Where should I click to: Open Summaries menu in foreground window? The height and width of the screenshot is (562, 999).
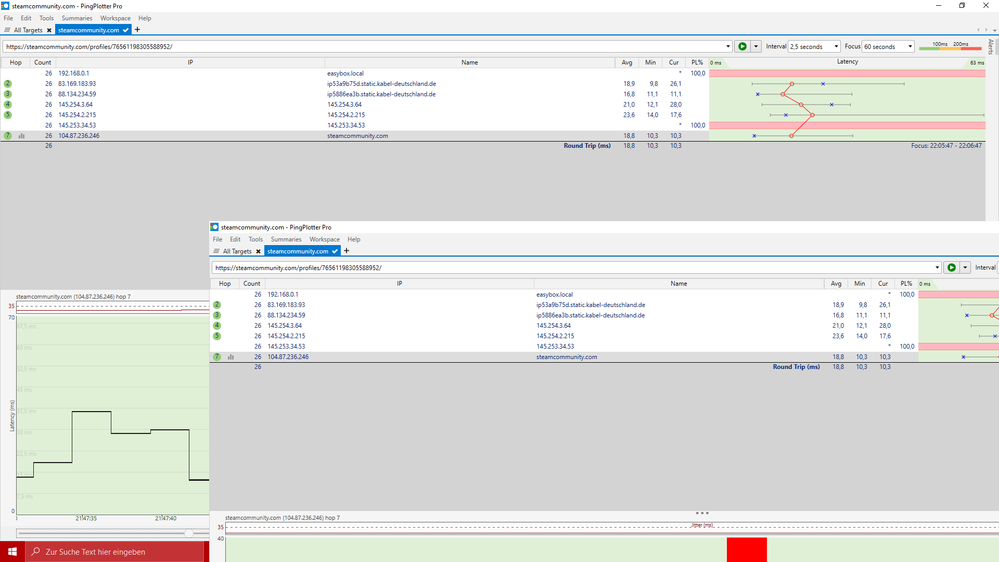coord(285,239)
